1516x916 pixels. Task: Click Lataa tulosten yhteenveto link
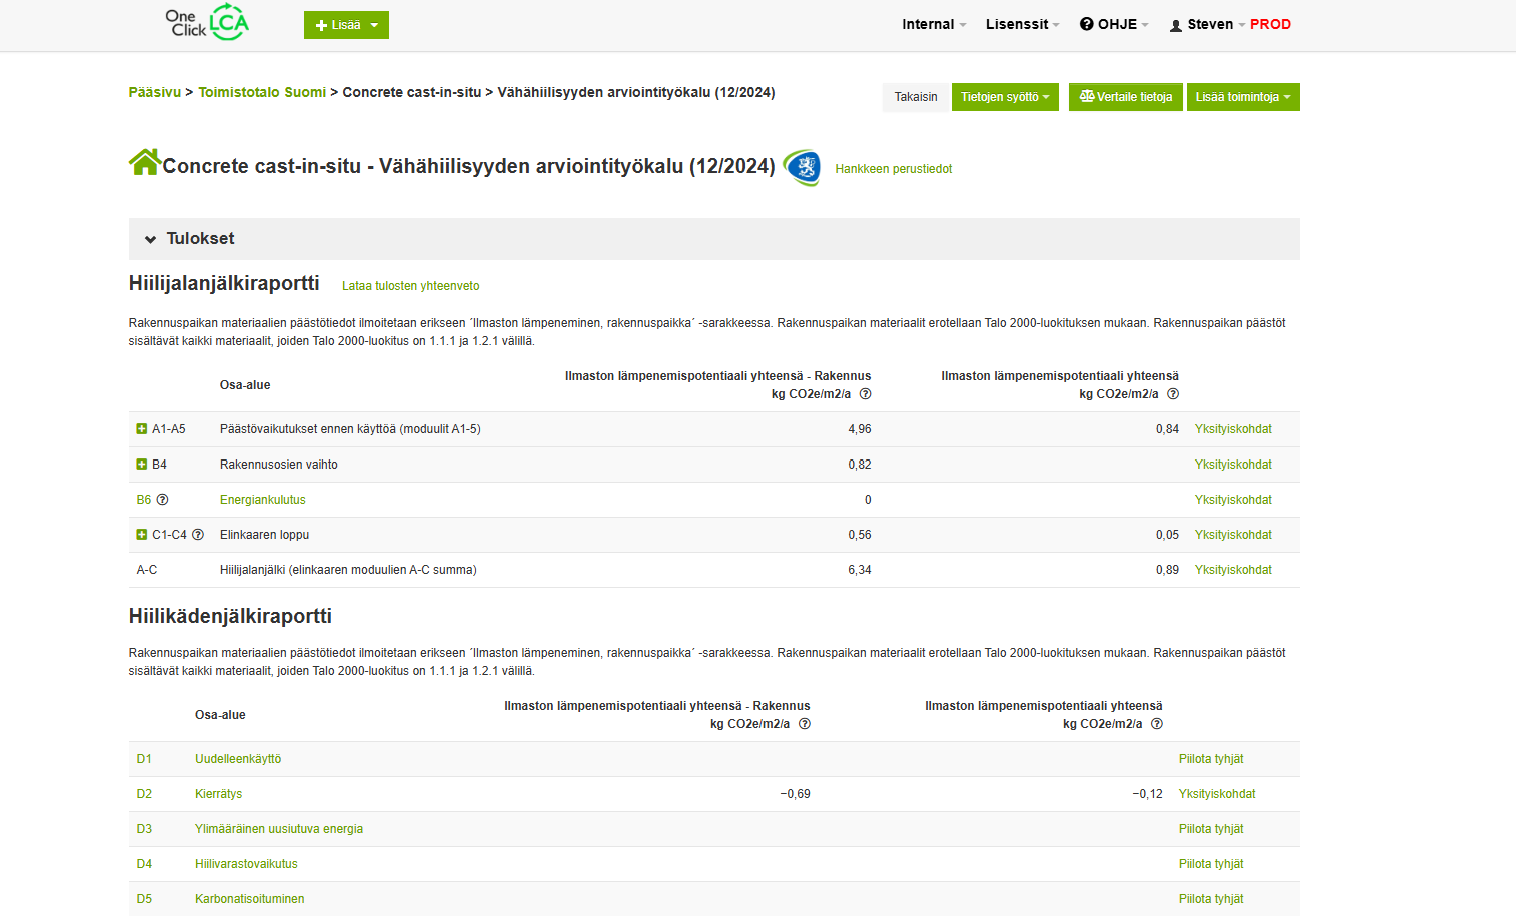coord(410,286)
